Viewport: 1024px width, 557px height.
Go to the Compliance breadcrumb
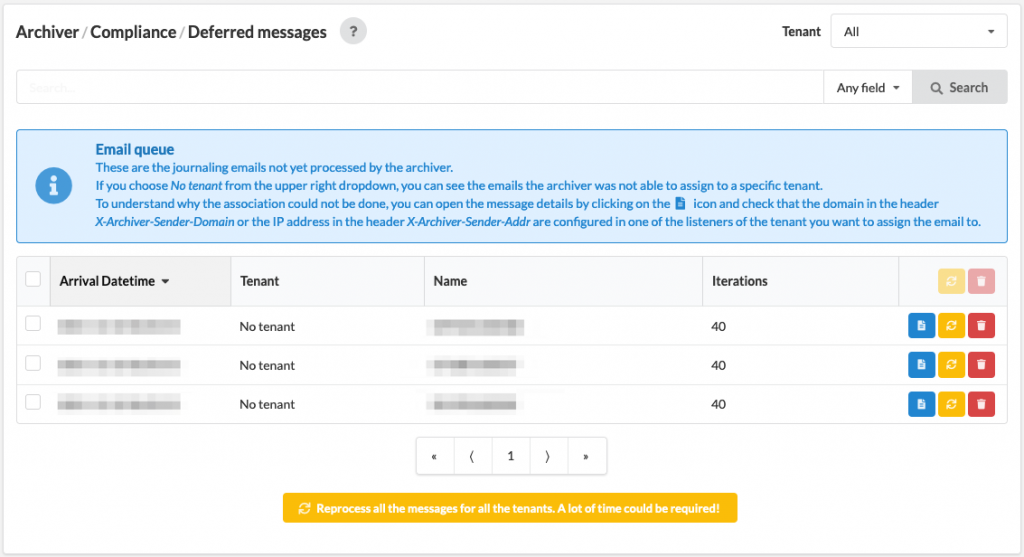(133, 32)
